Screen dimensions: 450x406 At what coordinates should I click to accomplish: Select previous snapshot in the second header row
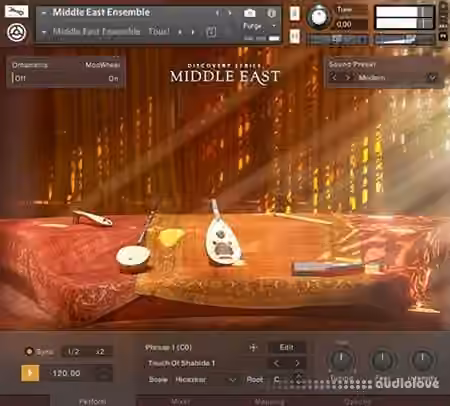[x=180, y=32]
